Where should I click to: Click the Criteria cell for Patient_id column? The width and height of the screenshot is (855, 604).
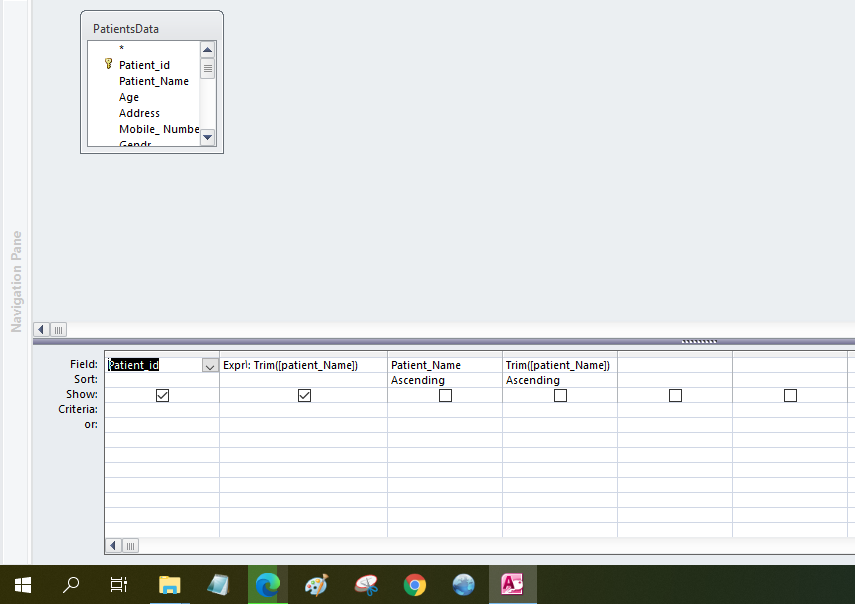coord(162,410)
